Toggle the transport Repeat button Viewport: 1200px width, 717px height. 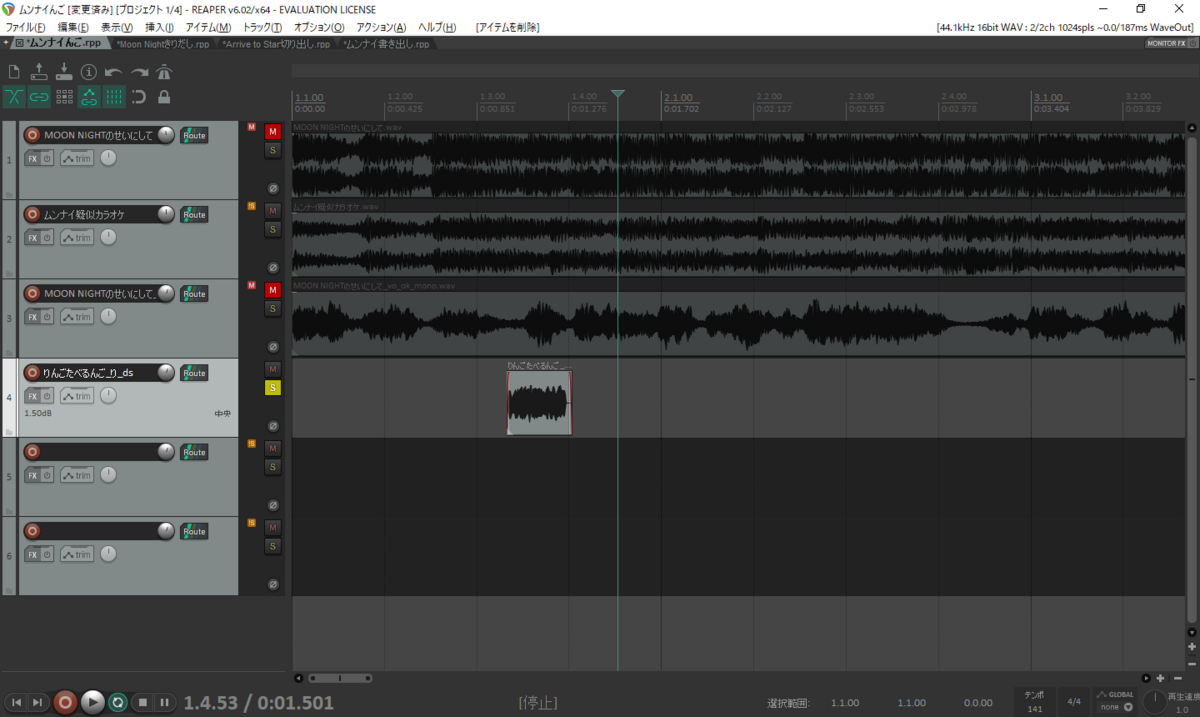[117, 702]
